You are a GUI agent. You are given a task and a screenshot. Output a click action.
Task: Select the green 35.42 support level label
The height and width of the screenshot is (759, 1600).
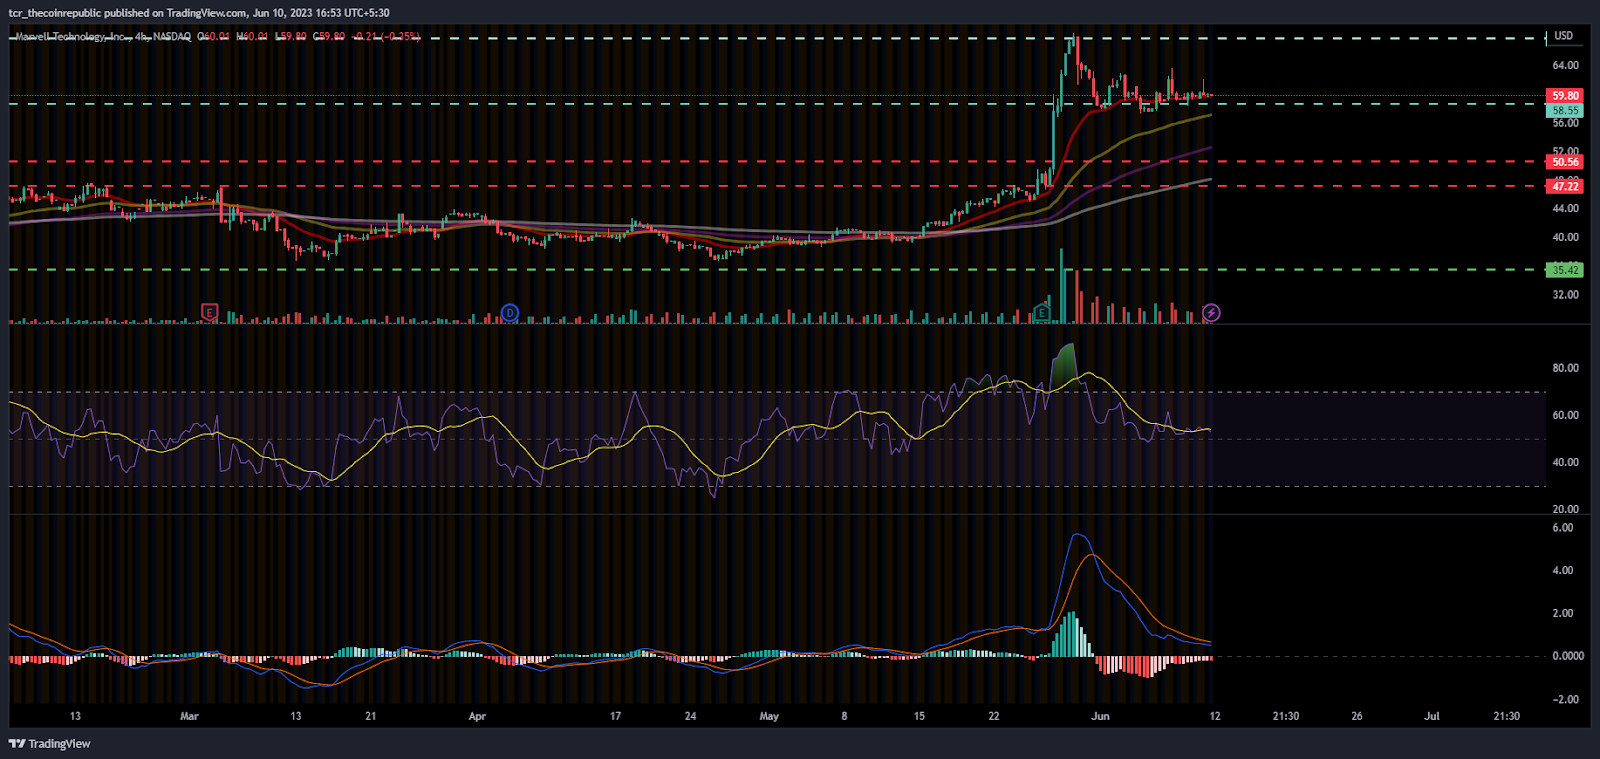click(x=1565, y=270)
